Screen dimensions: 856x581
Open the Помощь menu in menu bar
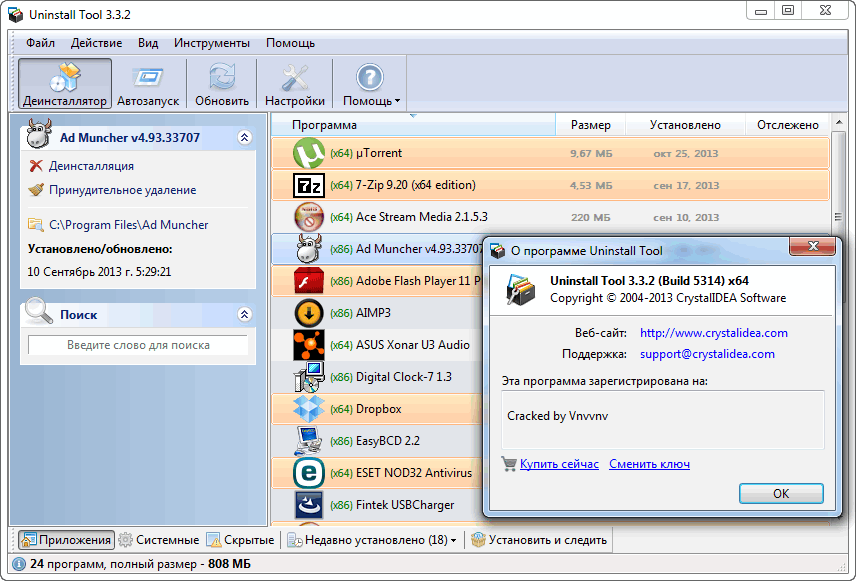pyautogui.click(x=290, y=43)
